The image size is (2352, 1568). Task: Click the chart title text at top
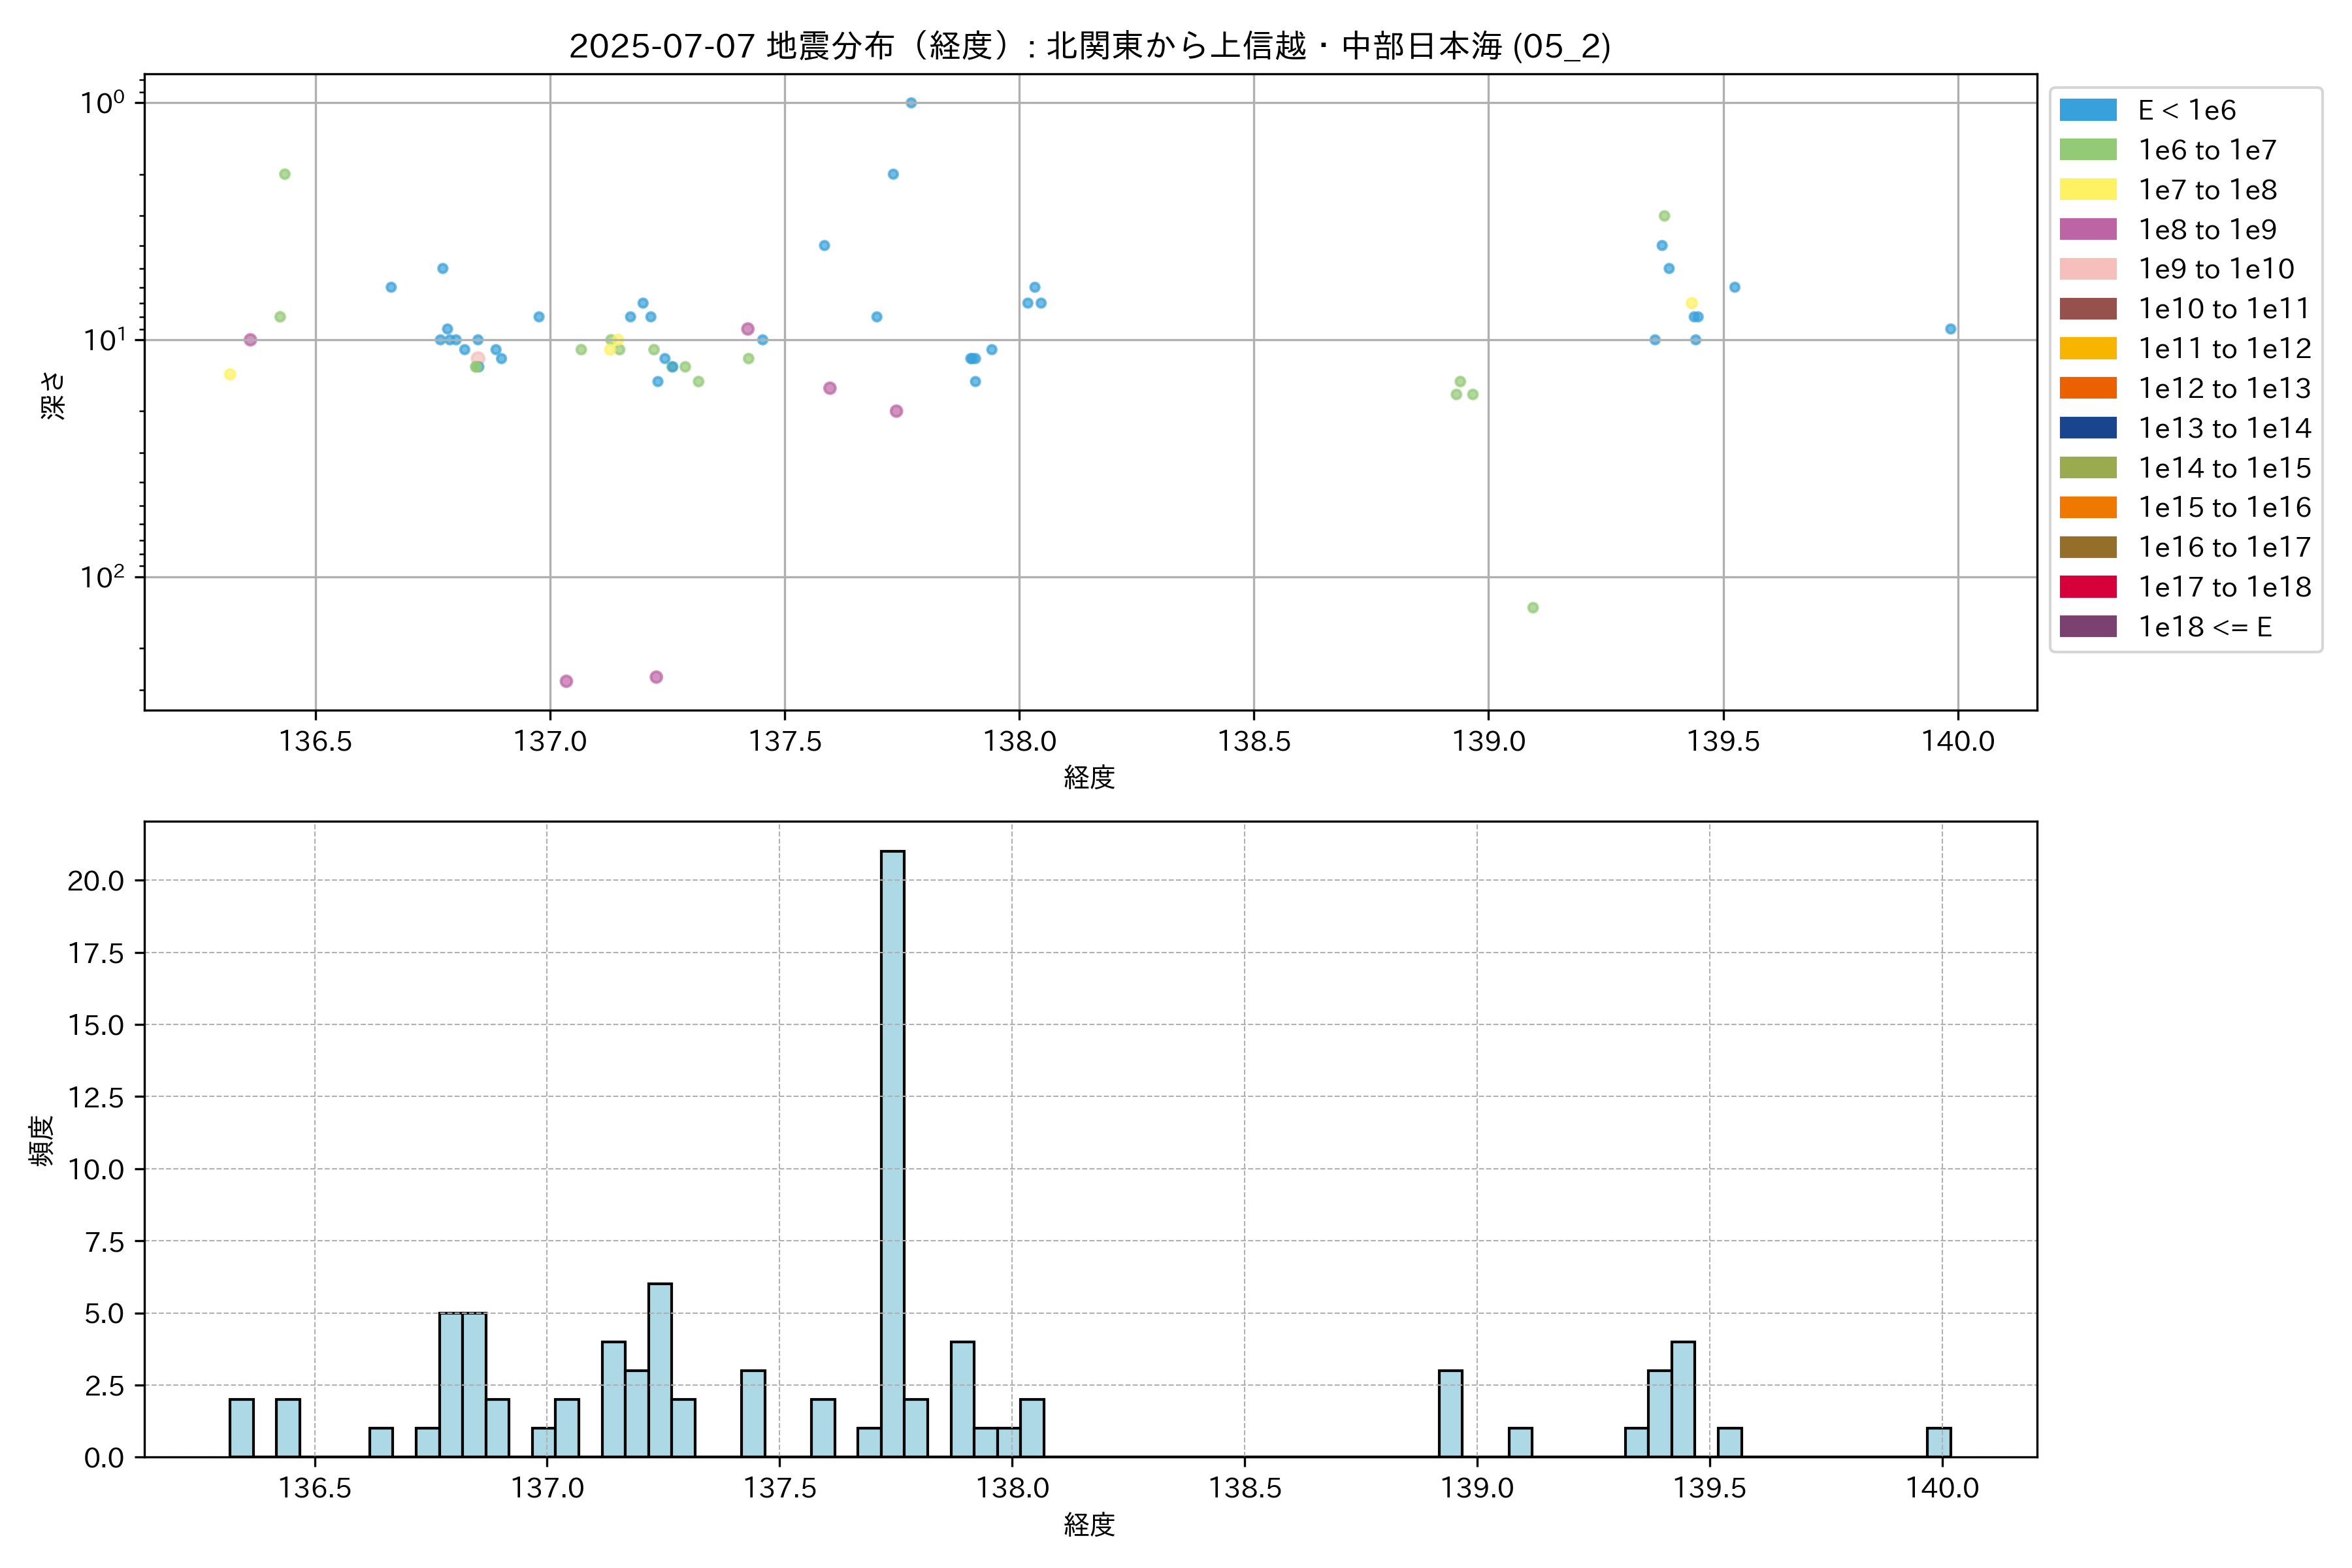click(x=1089, y=46)
